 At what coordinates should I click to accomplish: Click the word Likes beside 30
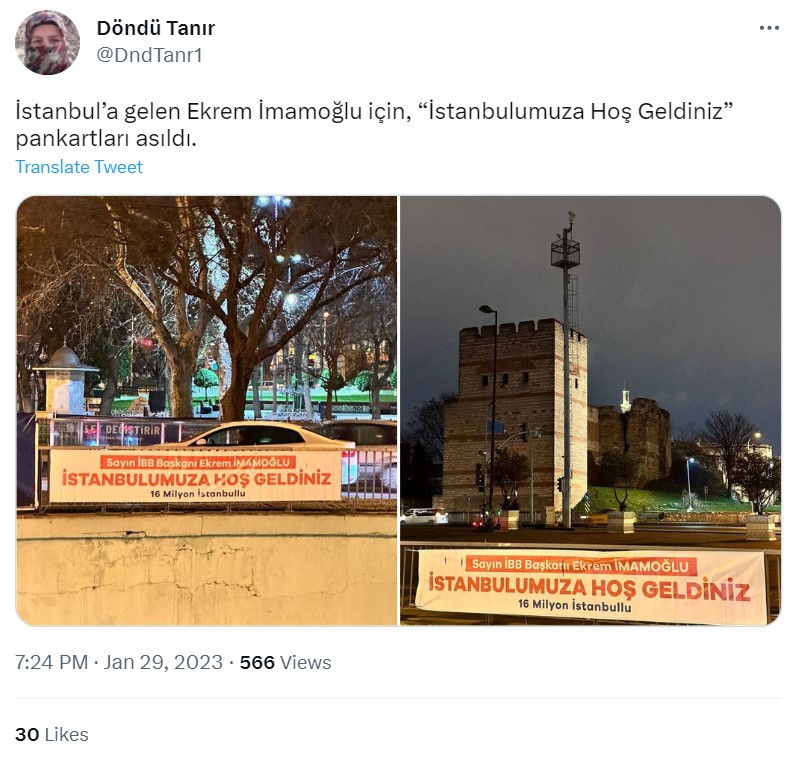(x=66, y=734)
